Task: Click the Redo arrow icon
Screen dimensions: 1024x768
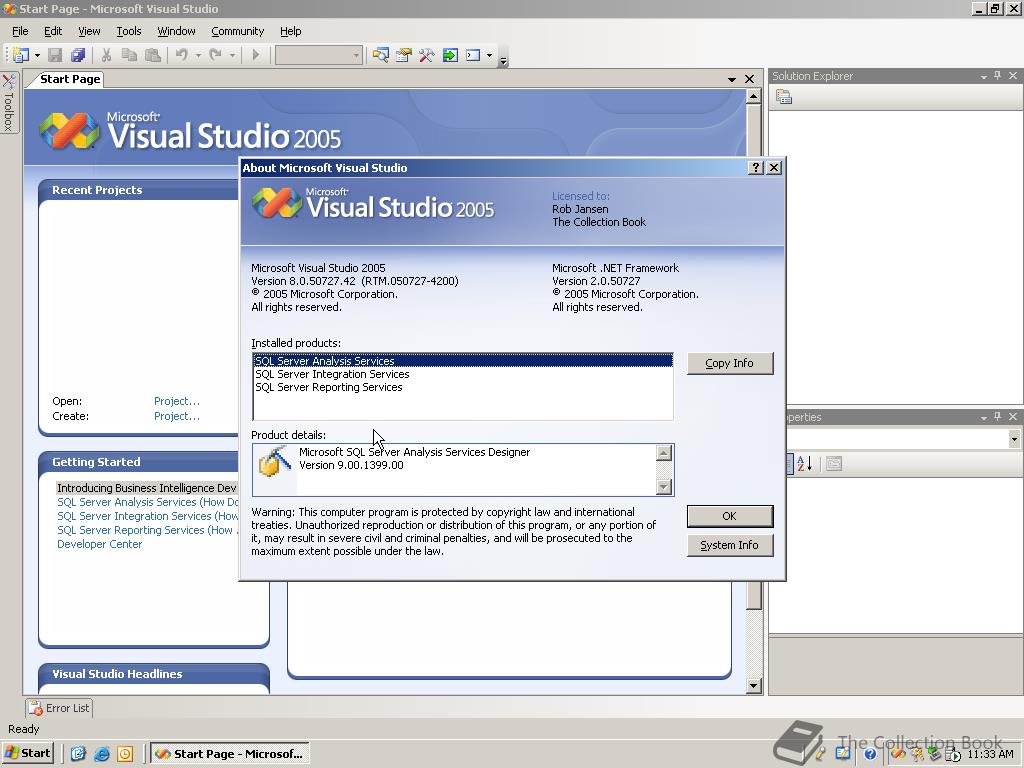Action: point(216,56)
